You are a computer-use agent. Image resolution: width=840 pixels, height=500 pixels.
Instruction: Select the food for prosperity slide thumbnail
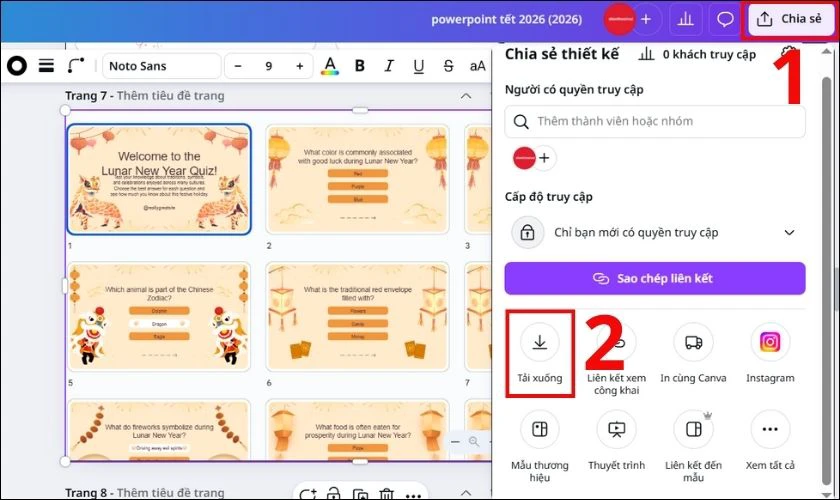pos(357,430)
